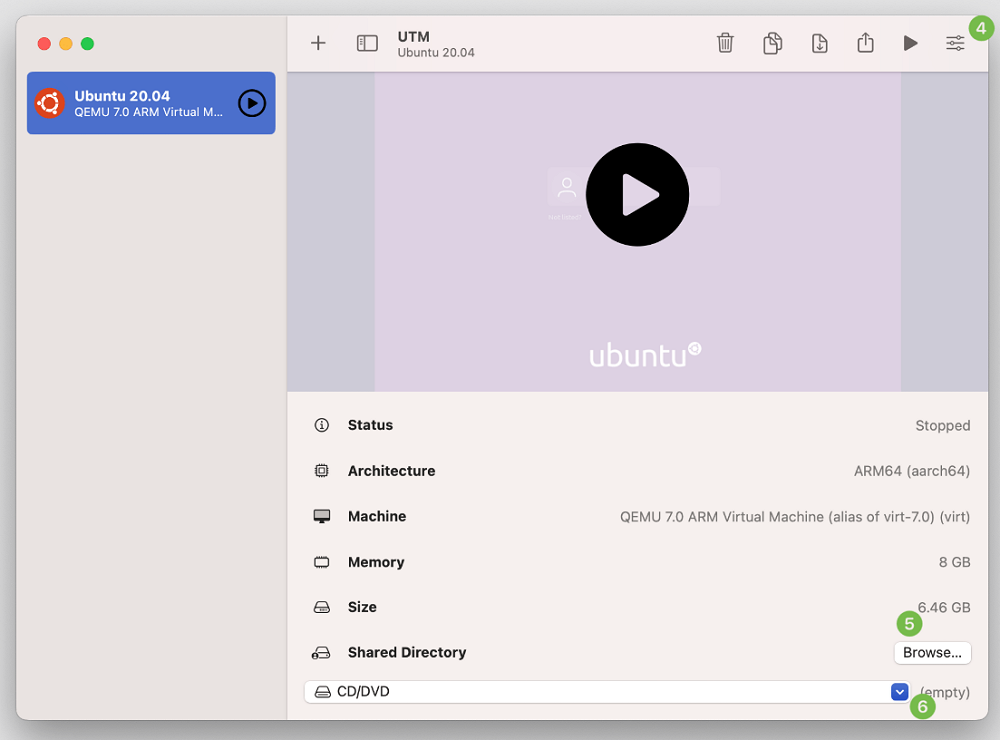This screenshot has height=740, width=1000.
Task: Click the plus icon to create a new VM
Action: 318,43
